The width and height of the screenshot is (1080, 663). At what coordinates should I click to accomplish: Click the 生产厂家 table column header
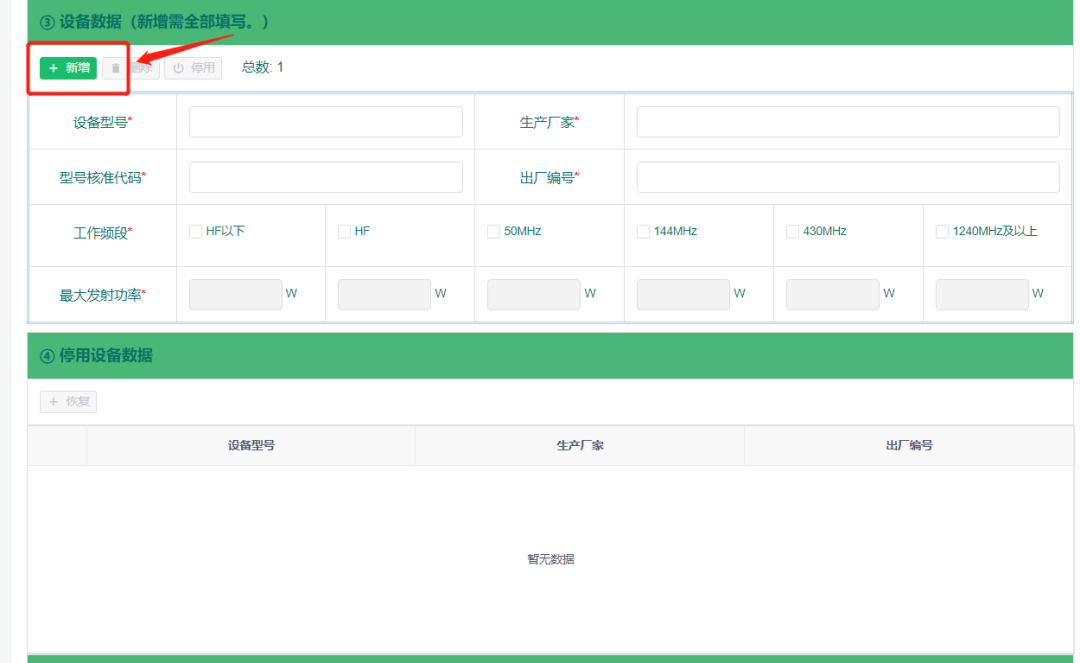coord(580,445)
